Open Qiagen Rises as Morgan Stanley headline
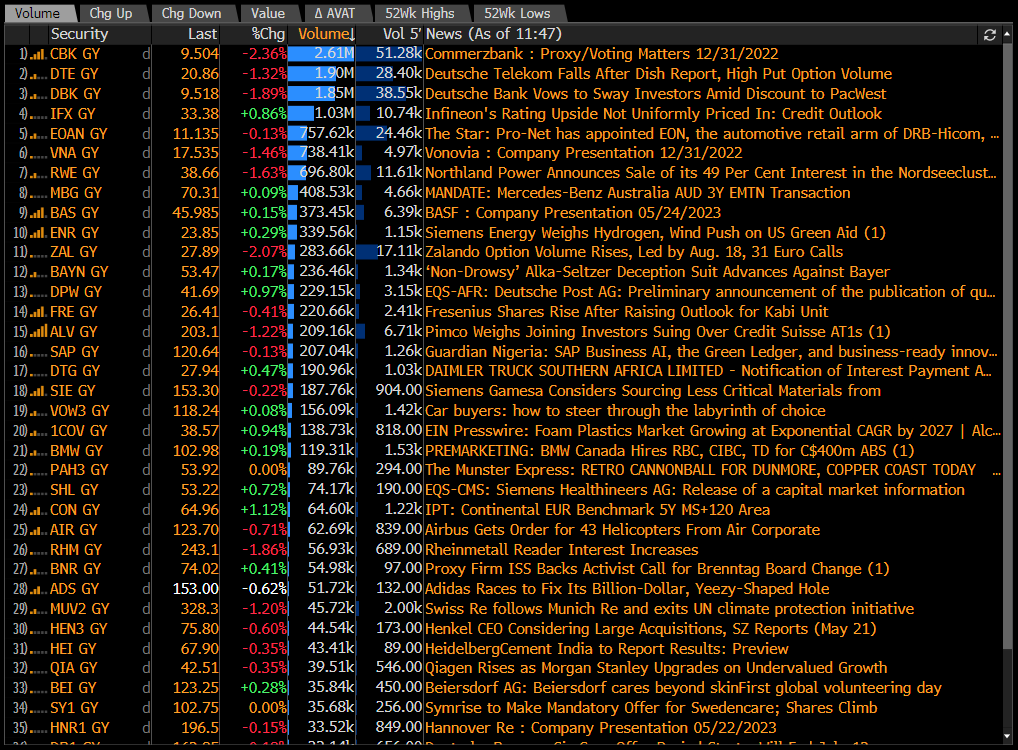 tap(656, 668)
